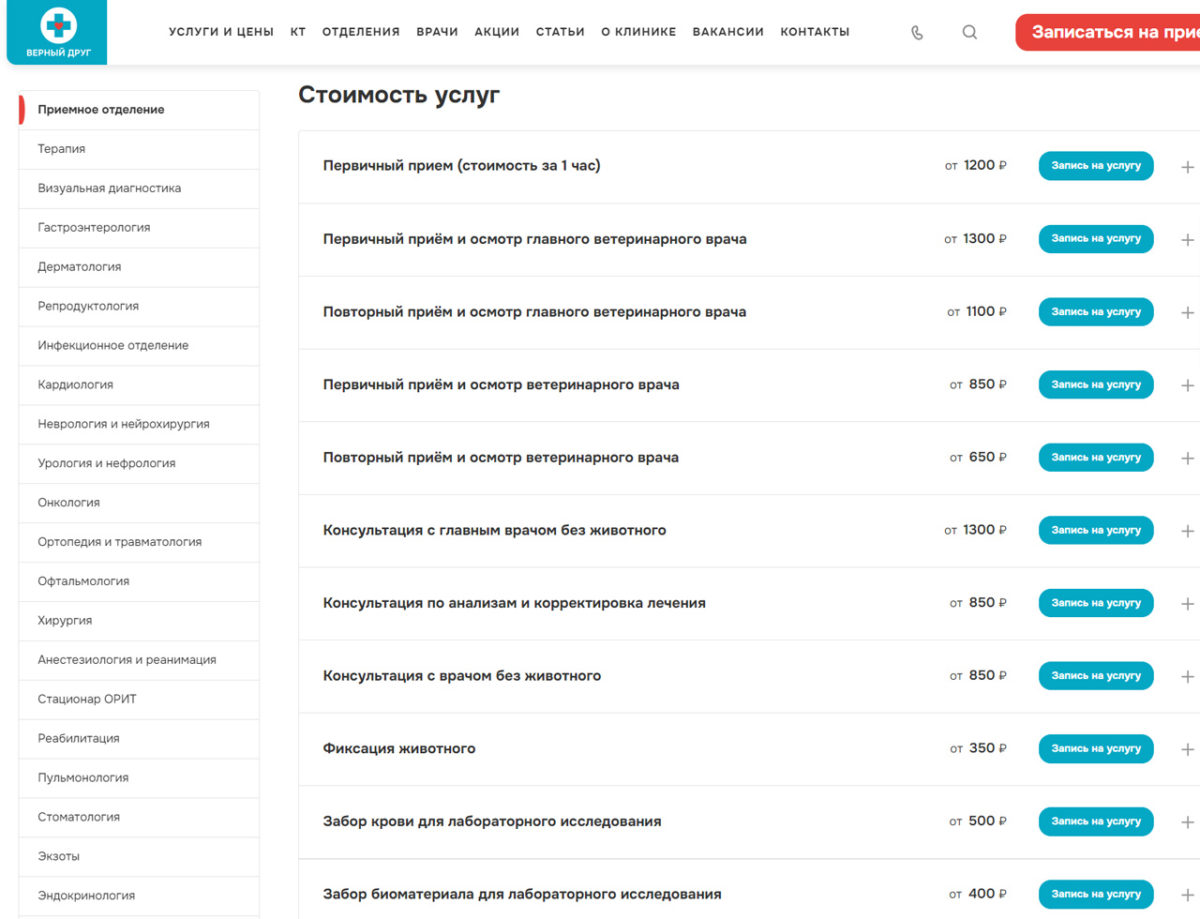Open the Врачи page

[437, 32]
